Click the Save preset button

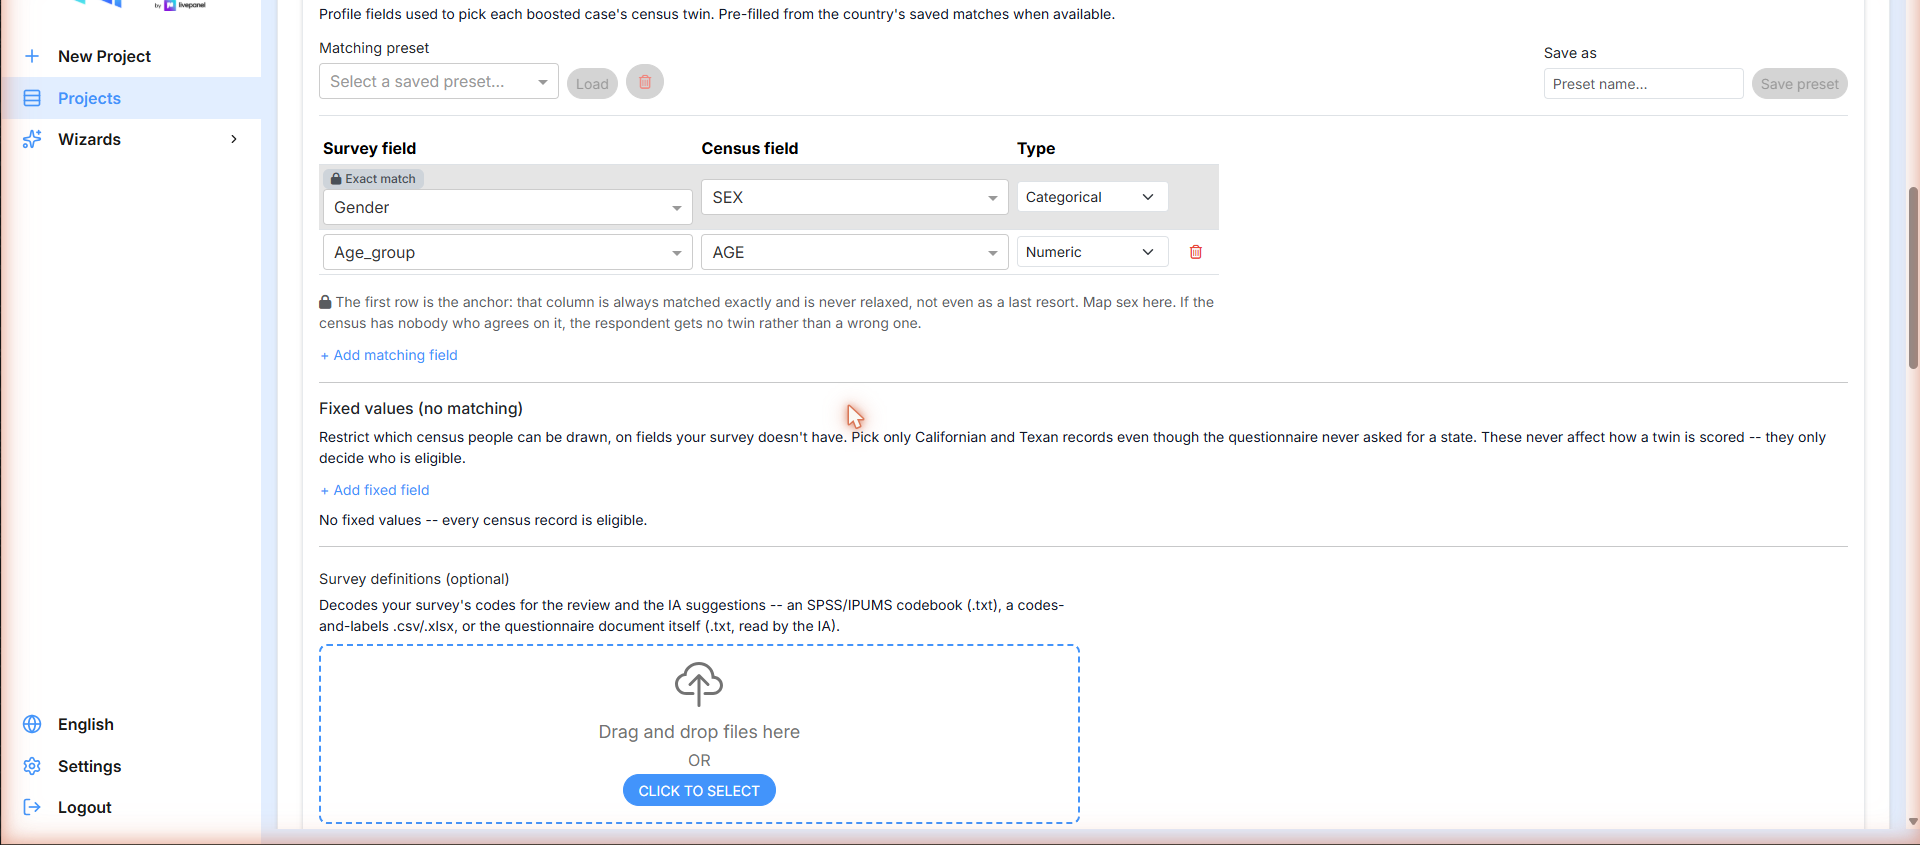[1800, 84]
